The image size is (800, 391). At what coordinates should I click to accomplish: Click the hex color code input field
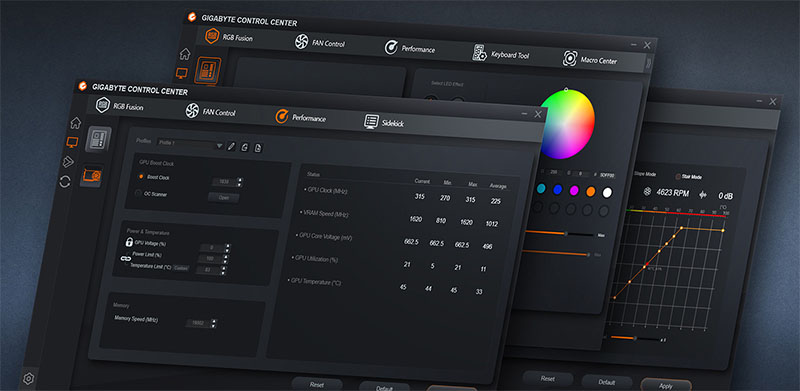click(607, 175)
